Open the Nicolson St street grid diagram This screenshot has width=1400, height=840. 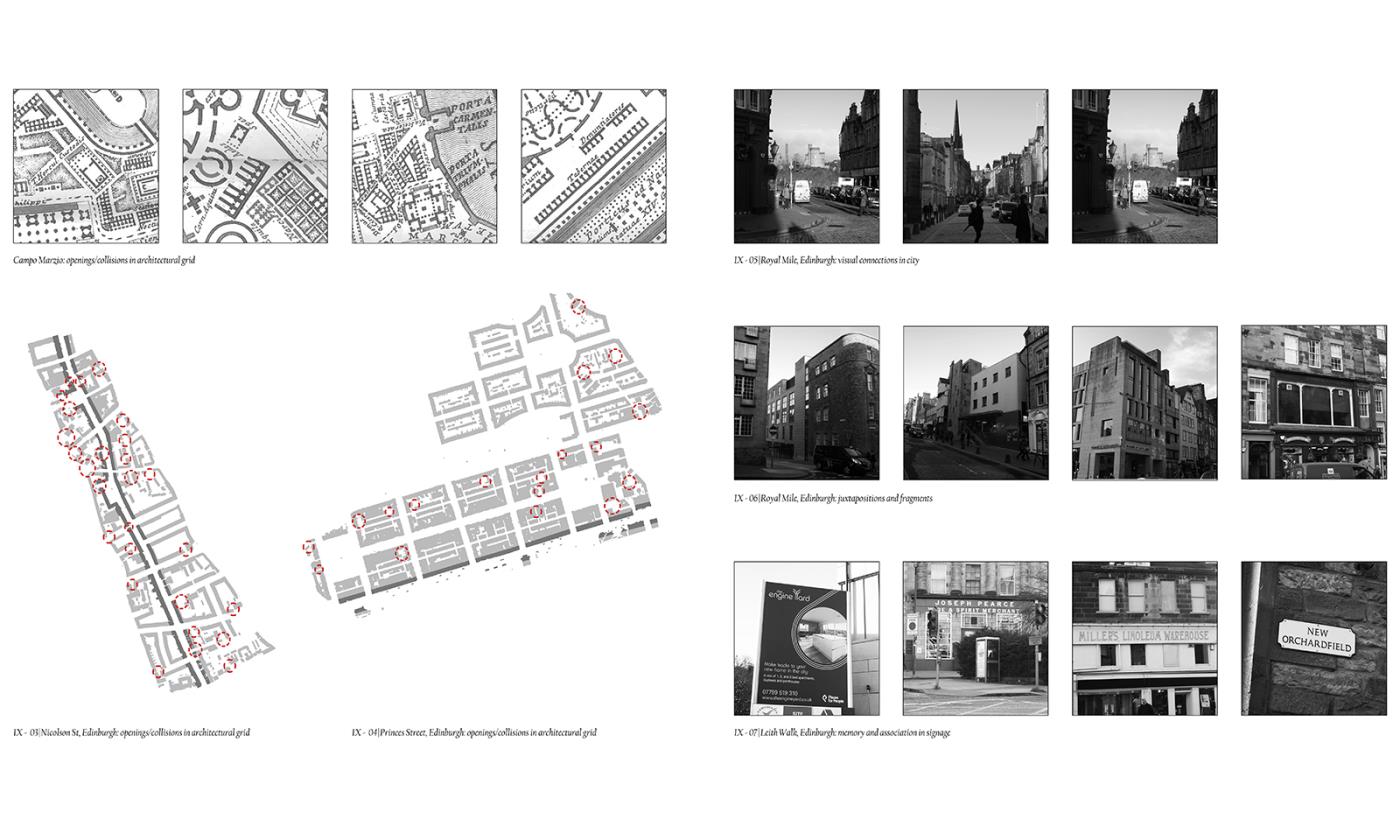tap(145, 520)
